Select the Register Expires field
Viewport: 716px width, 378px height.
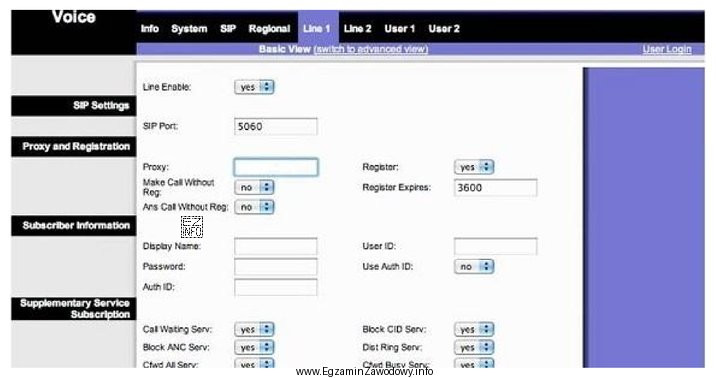click(x=495, y=188)
